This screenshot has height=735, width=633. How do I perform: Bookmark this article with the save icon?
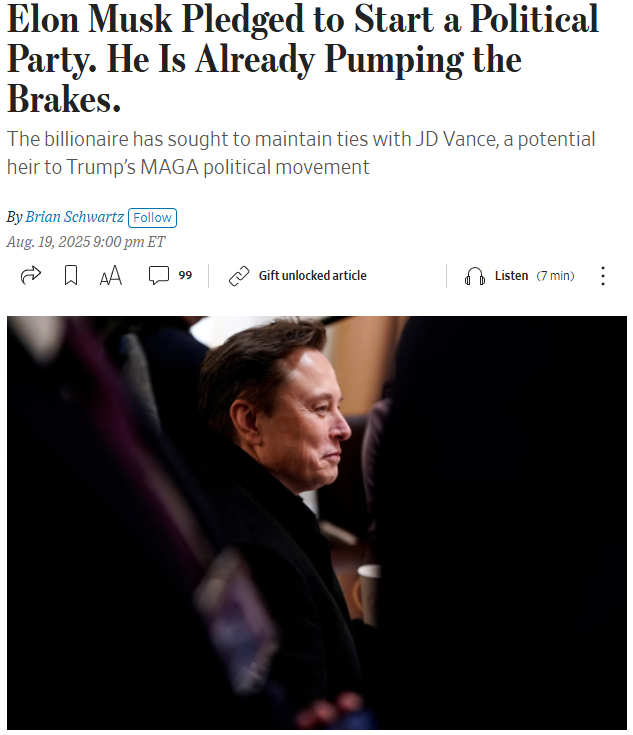tap(71, 276)
